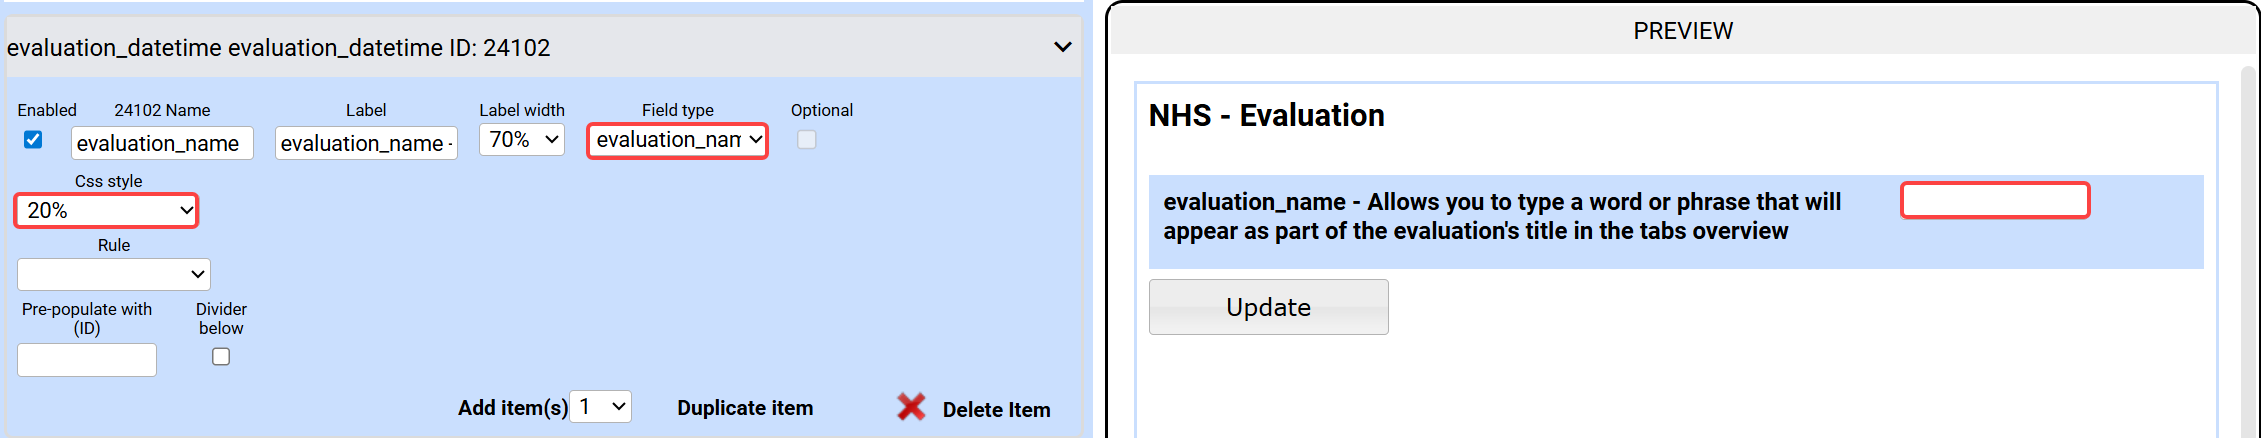This screenshot has width=2261, height=438.
Task: Toggle the Optional checkbox
Action: pos(806,140)
